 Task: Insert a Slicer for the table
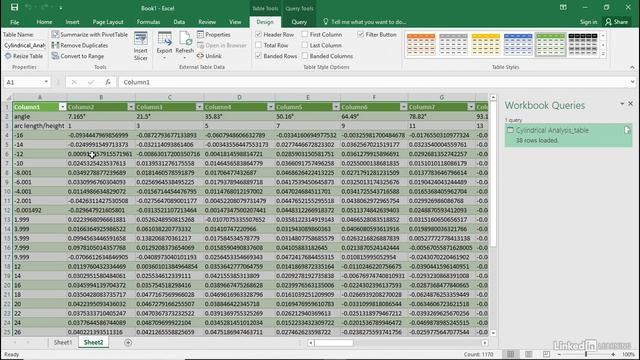[x=141, y=47]
